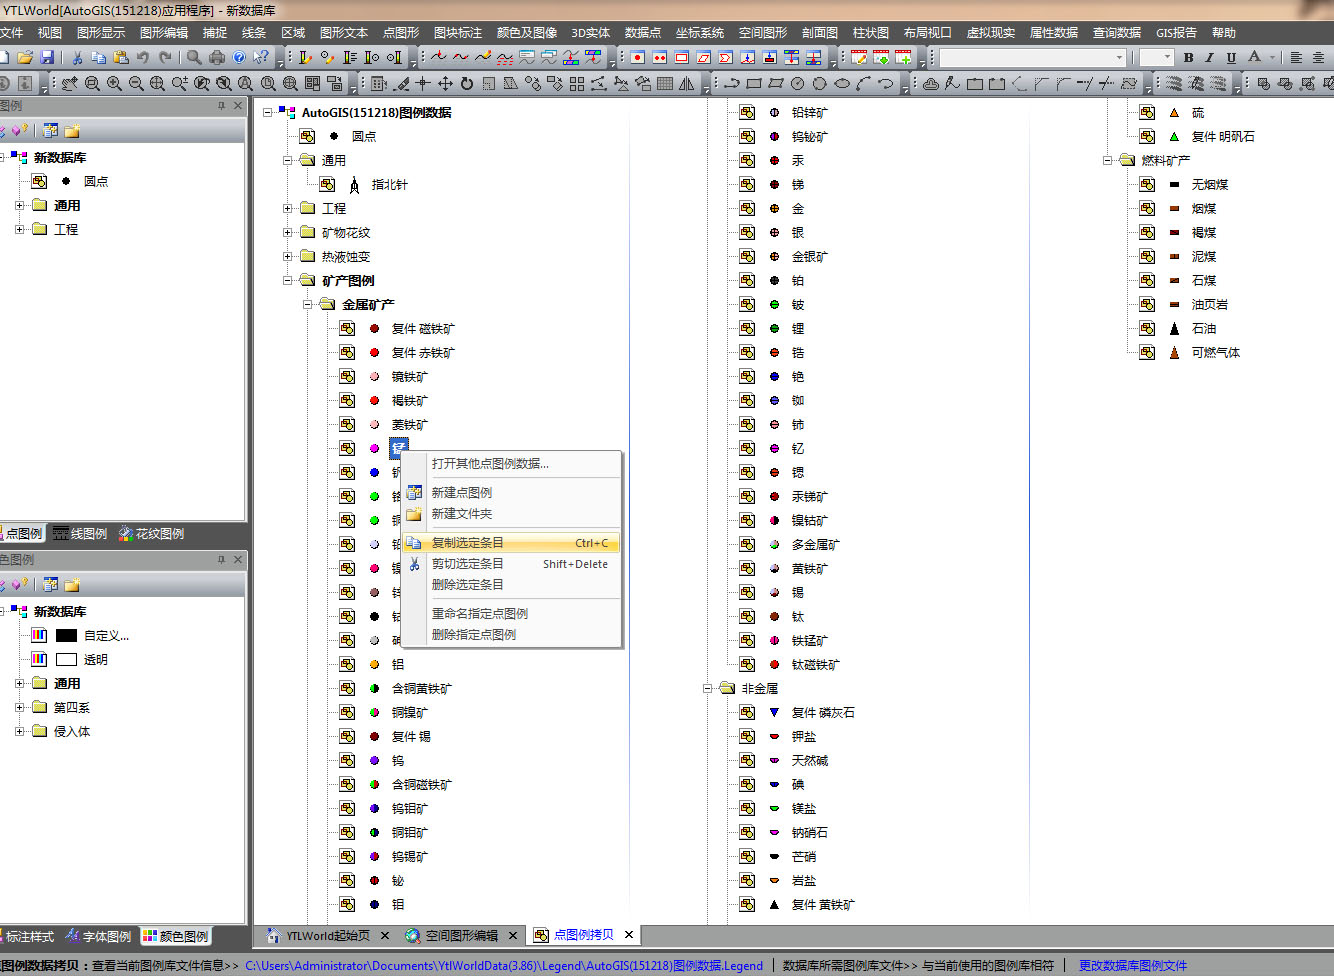
Task: Pin the lower-left color legend panel
Action: click(x=221, y=559)
